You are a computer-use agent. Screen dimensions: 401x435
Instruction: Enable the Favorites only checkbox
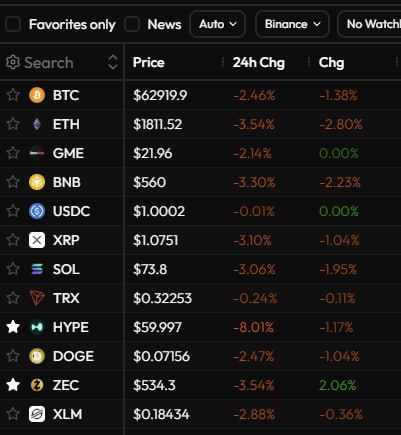pos(13,24)
